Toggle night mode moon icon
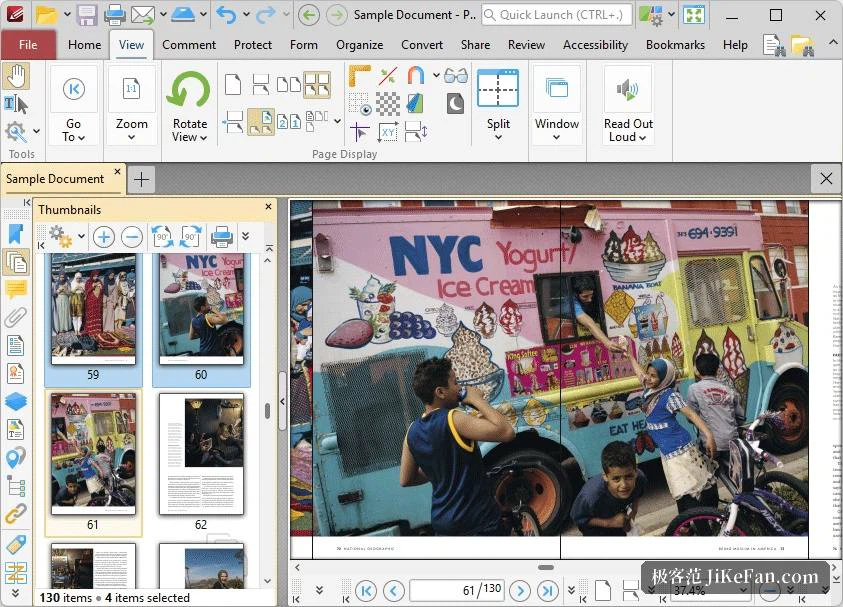The height and width of the screenshot is (607, 843). coord(455,104)
